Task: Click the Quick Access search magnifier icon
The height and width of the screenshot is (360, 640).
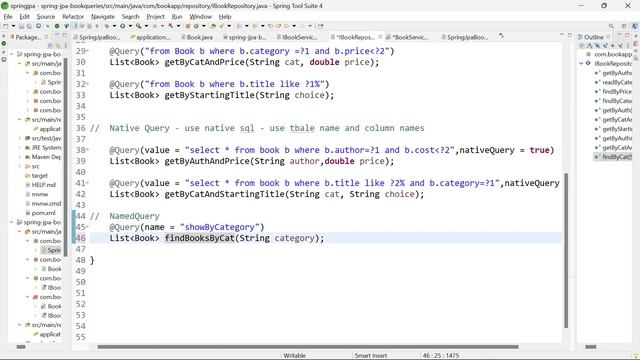Action: pos(611,26)
